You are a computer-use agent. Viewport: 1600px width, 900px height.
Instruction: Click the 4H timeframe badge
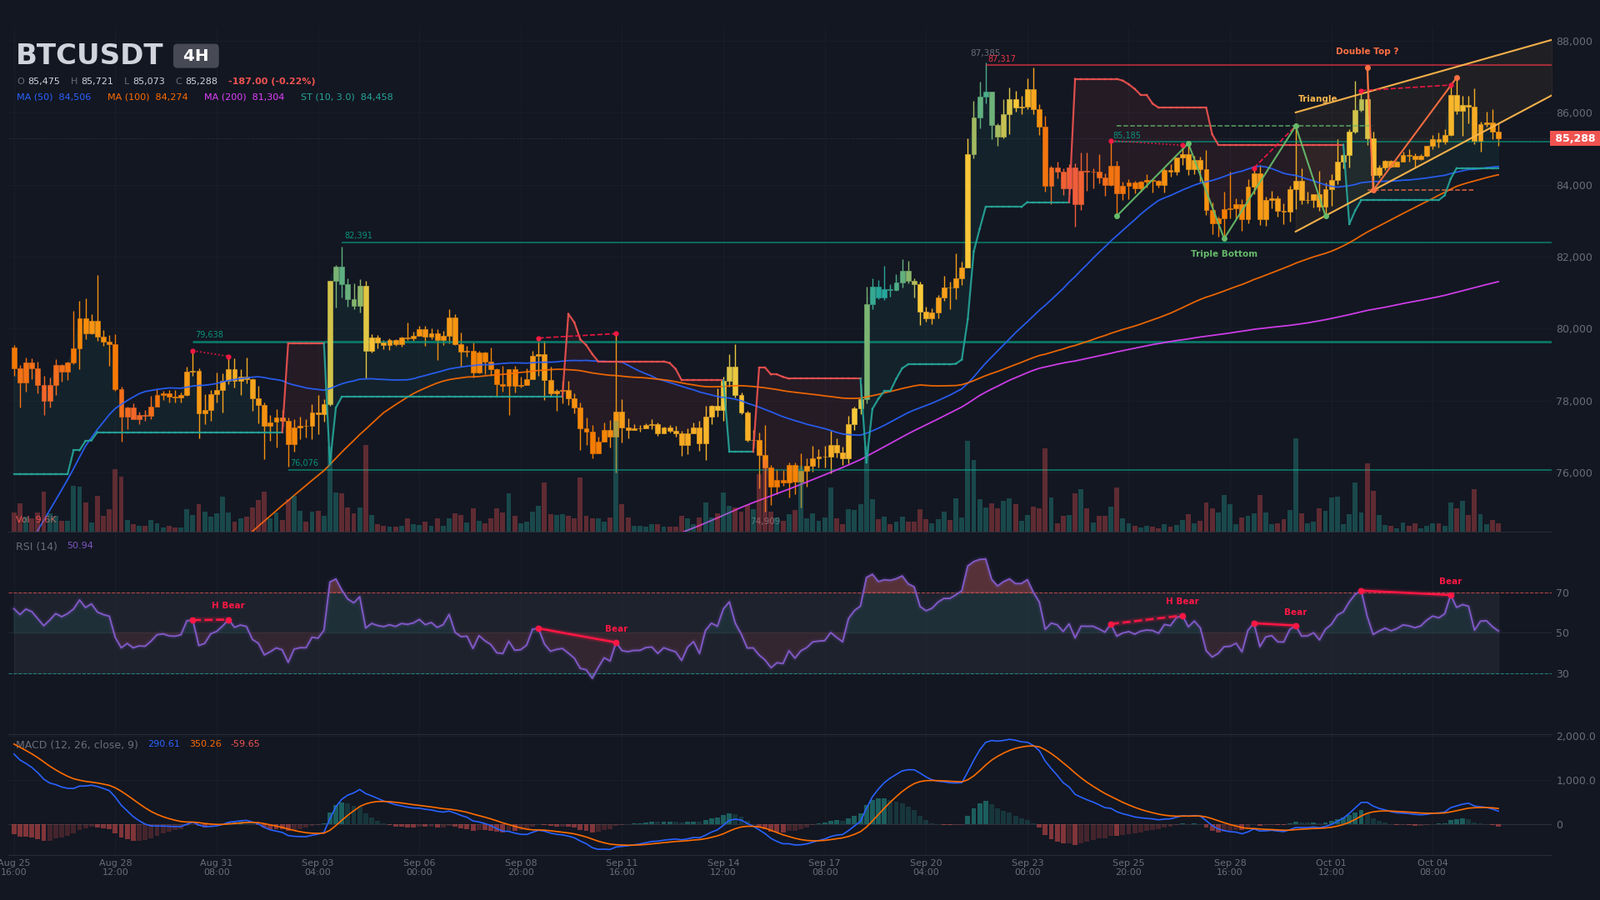click(x=196, y=56)
